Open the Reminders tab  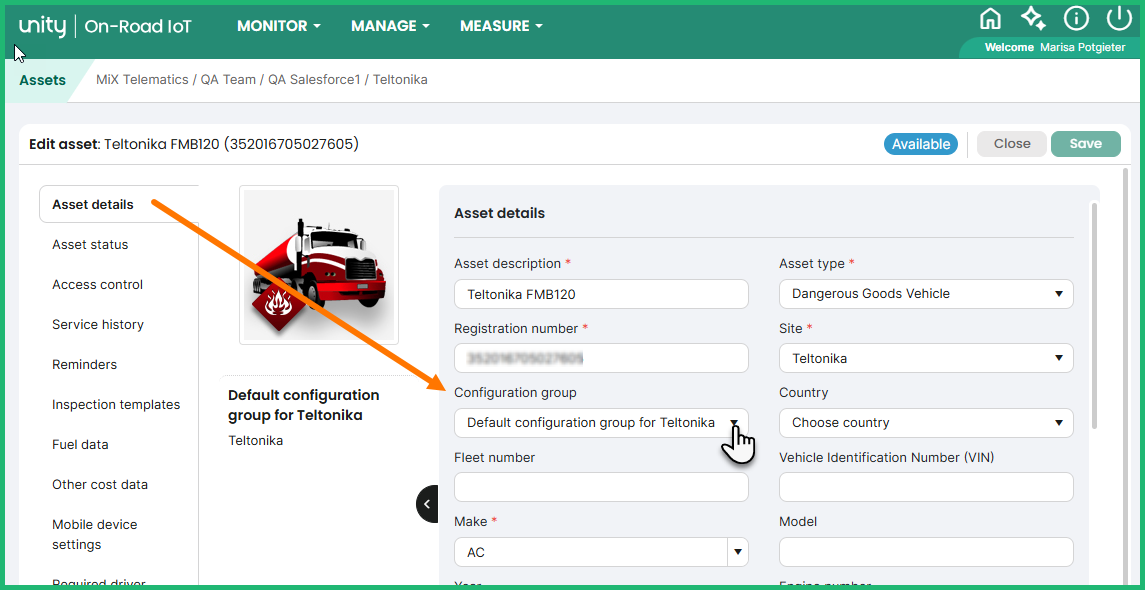(84, 364)
